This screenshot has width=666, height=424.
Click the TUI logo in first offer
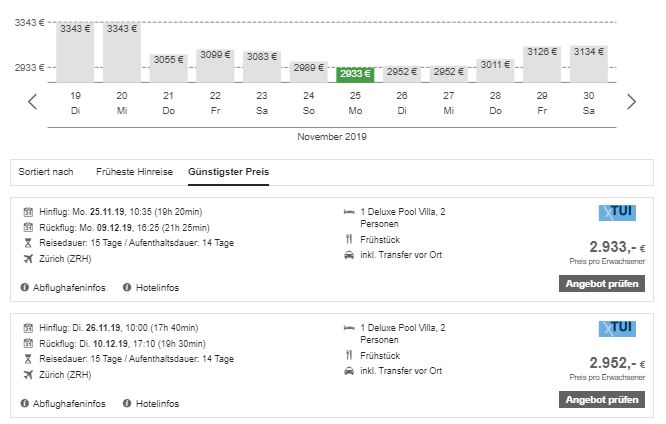click(x=616, y=212)
